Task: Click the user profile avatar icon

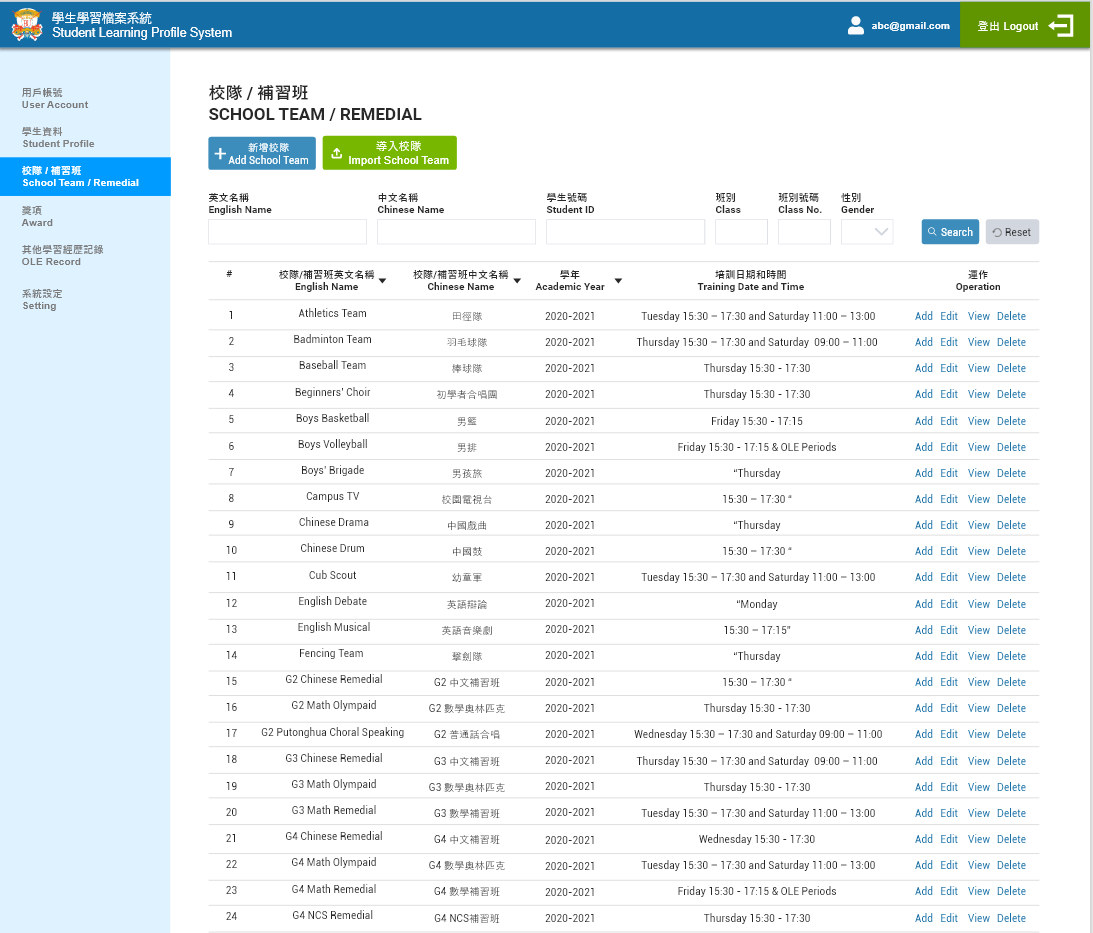Action: click(x=855, y=26)
